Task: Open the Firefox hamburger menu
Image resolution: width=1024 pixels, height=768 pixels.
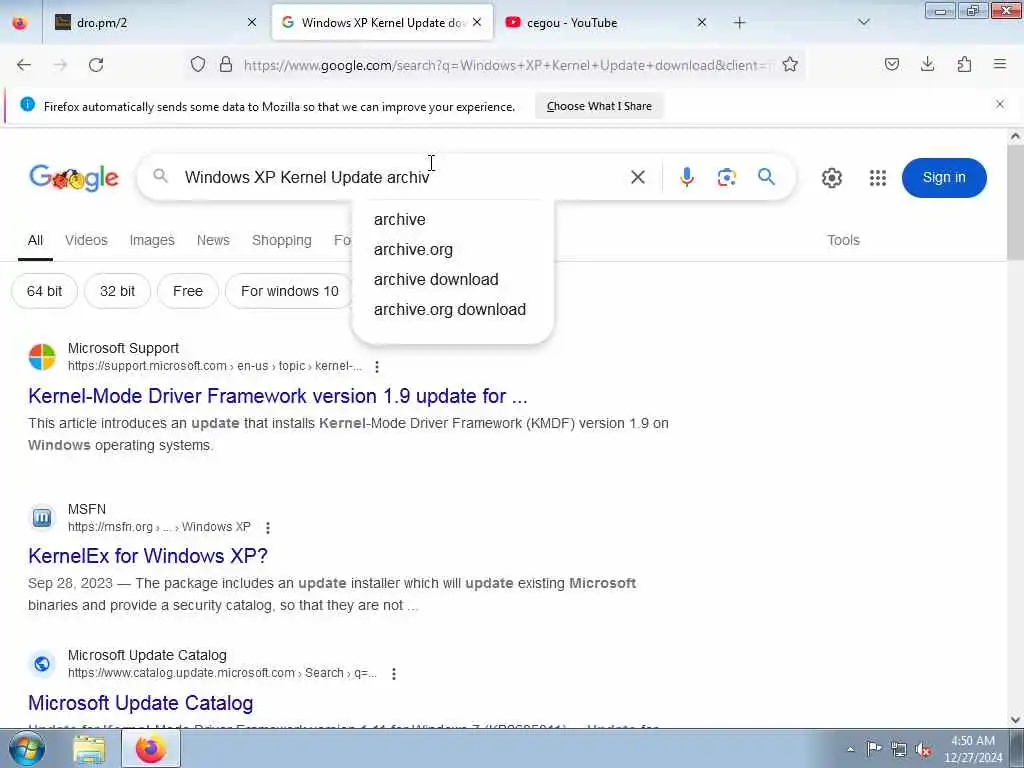Action: (1000, 64)
